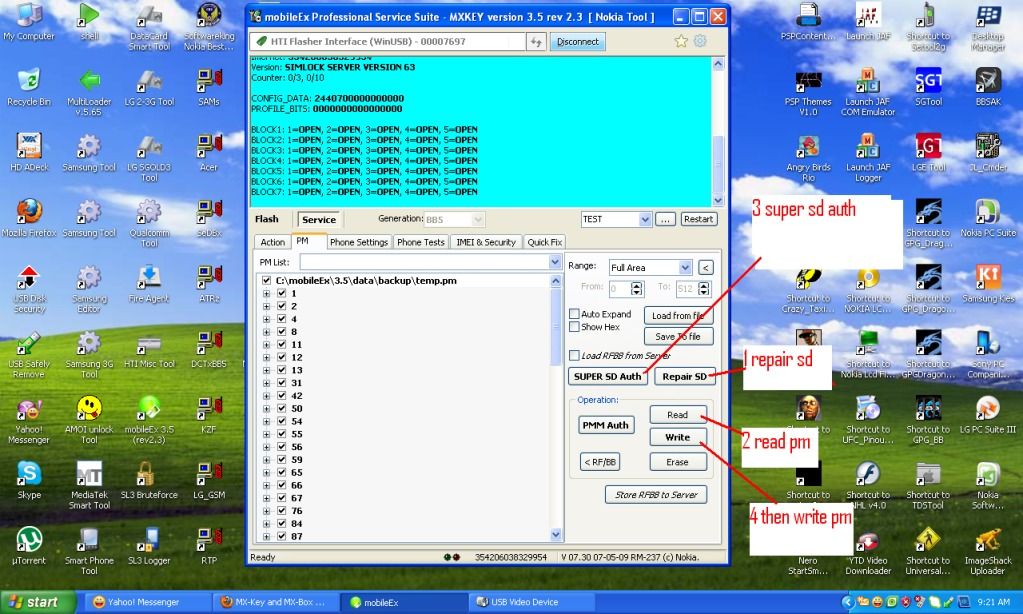Open the SL3 Logger shortcut

[149, 545]
